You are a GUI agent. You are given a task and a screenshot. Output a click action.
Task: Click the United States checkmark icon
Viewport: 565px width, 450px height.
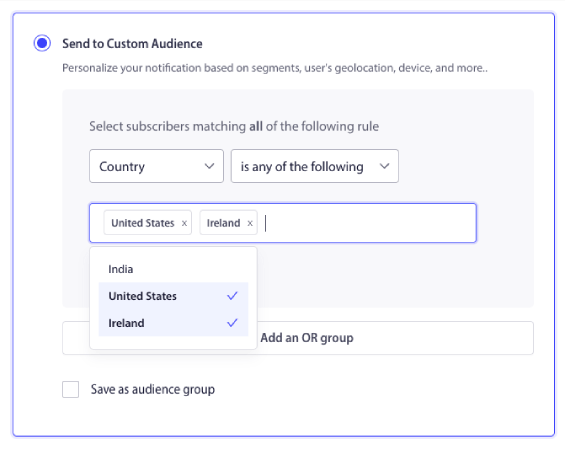[232, 296]
